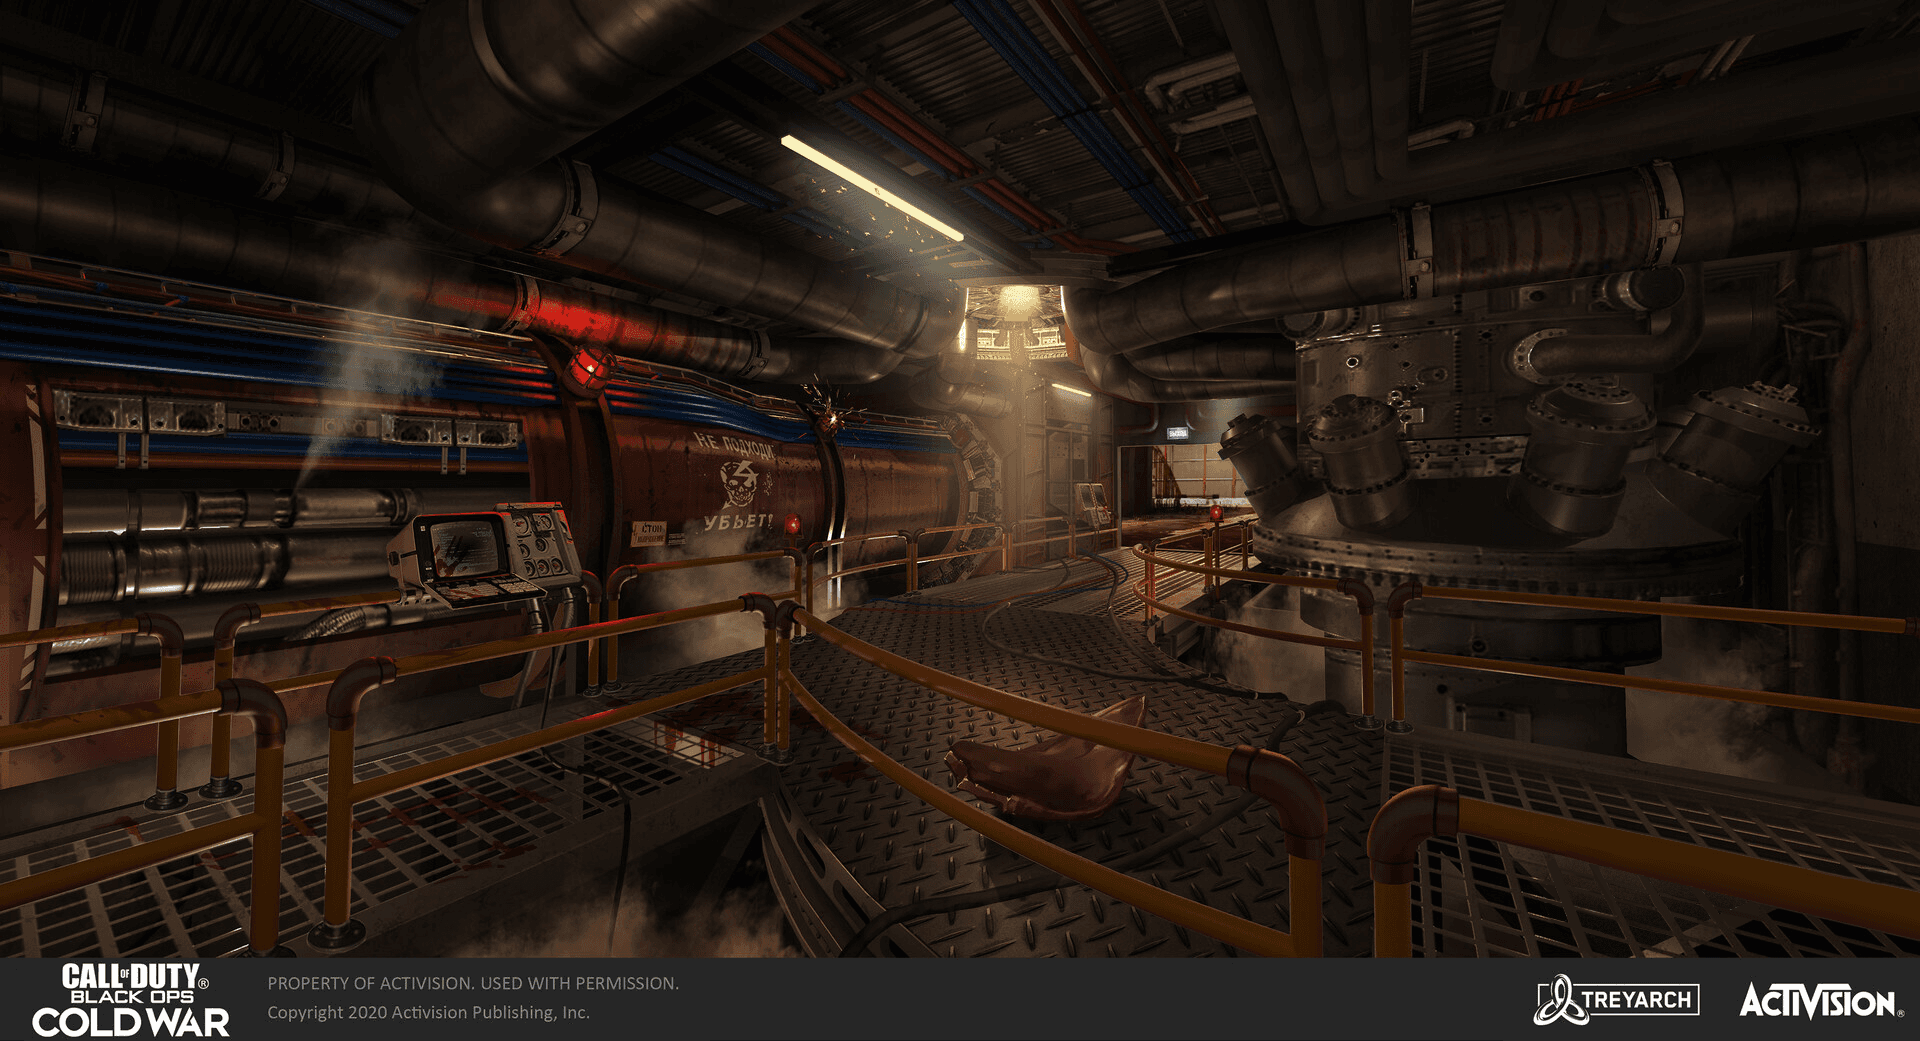Click the Activision logo
The height and width of the screenshot is (1041, 1920).
click(1820, 1001)
